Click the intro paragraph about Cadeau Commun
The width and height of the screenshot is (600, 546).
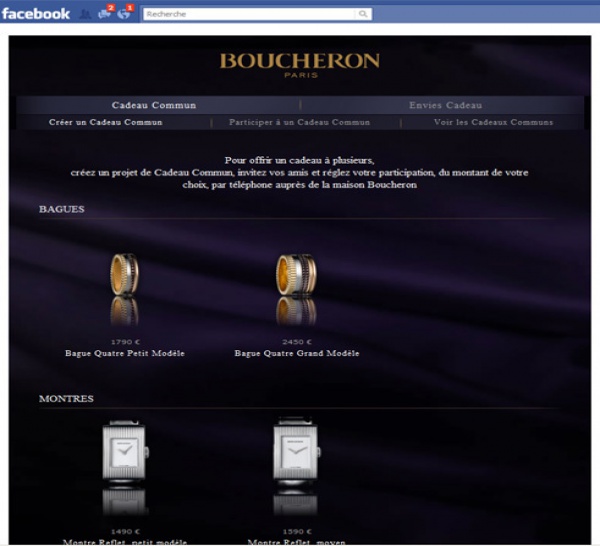pyautogui.click(x=299, y=173)
